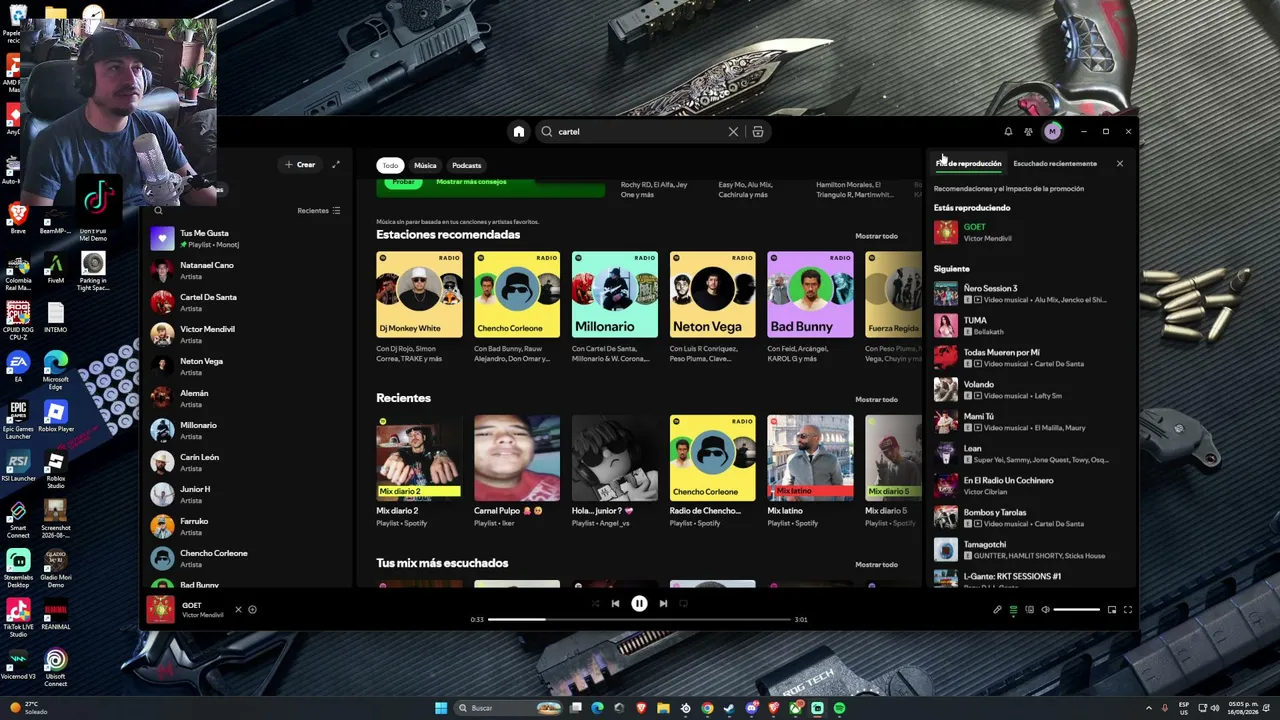Open Neton Vega radio station card
This screenshot has height=720, width=1280.
(713, 307)
